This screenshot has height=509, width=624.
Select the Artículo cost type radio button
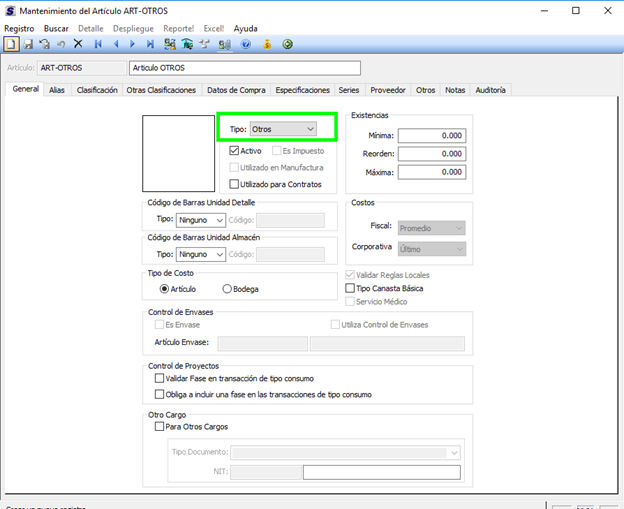[164, 289]
